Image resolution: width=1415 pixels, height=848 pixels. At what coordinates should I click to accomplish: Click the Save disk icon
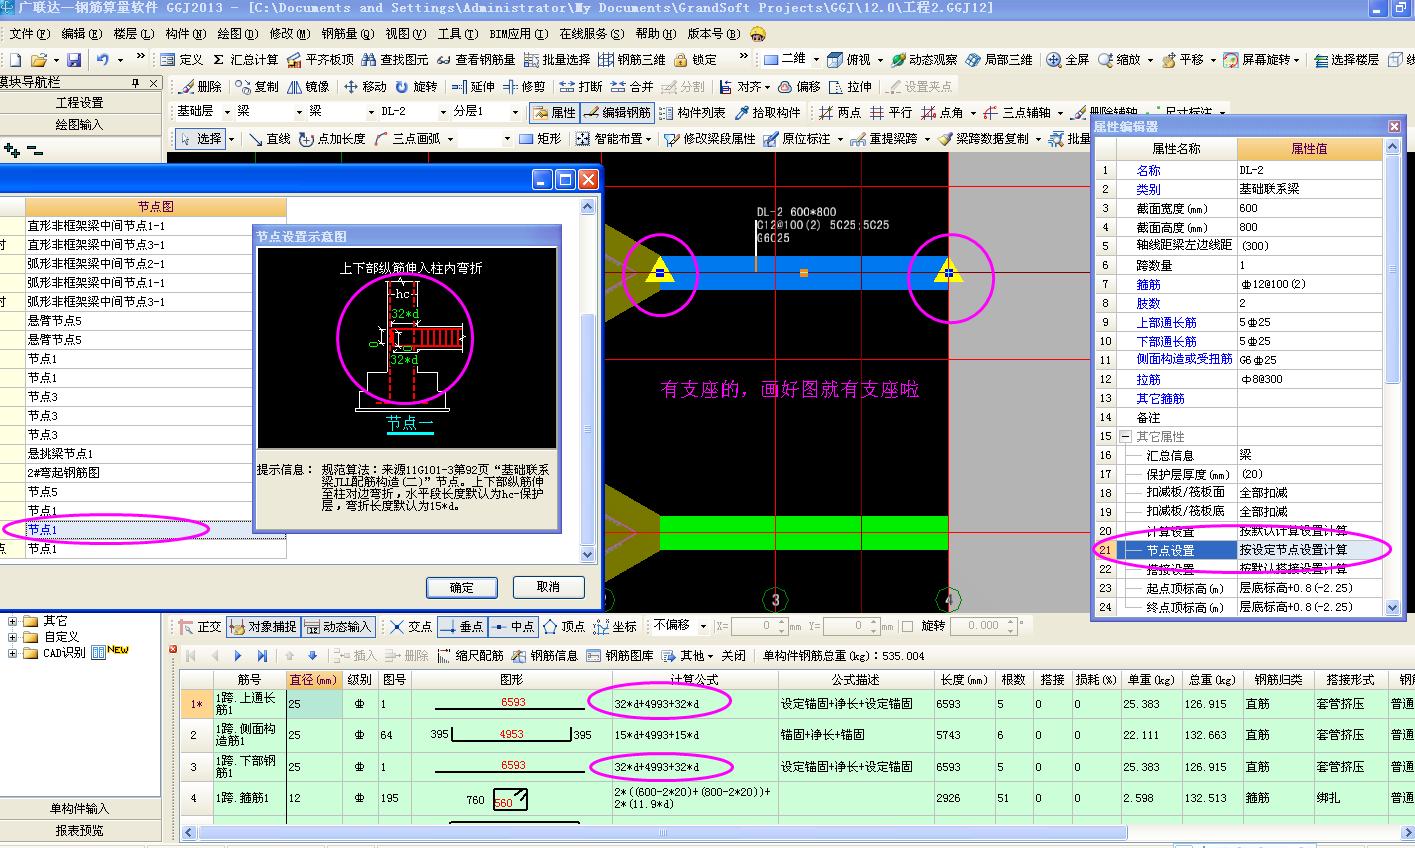(74, 60)
